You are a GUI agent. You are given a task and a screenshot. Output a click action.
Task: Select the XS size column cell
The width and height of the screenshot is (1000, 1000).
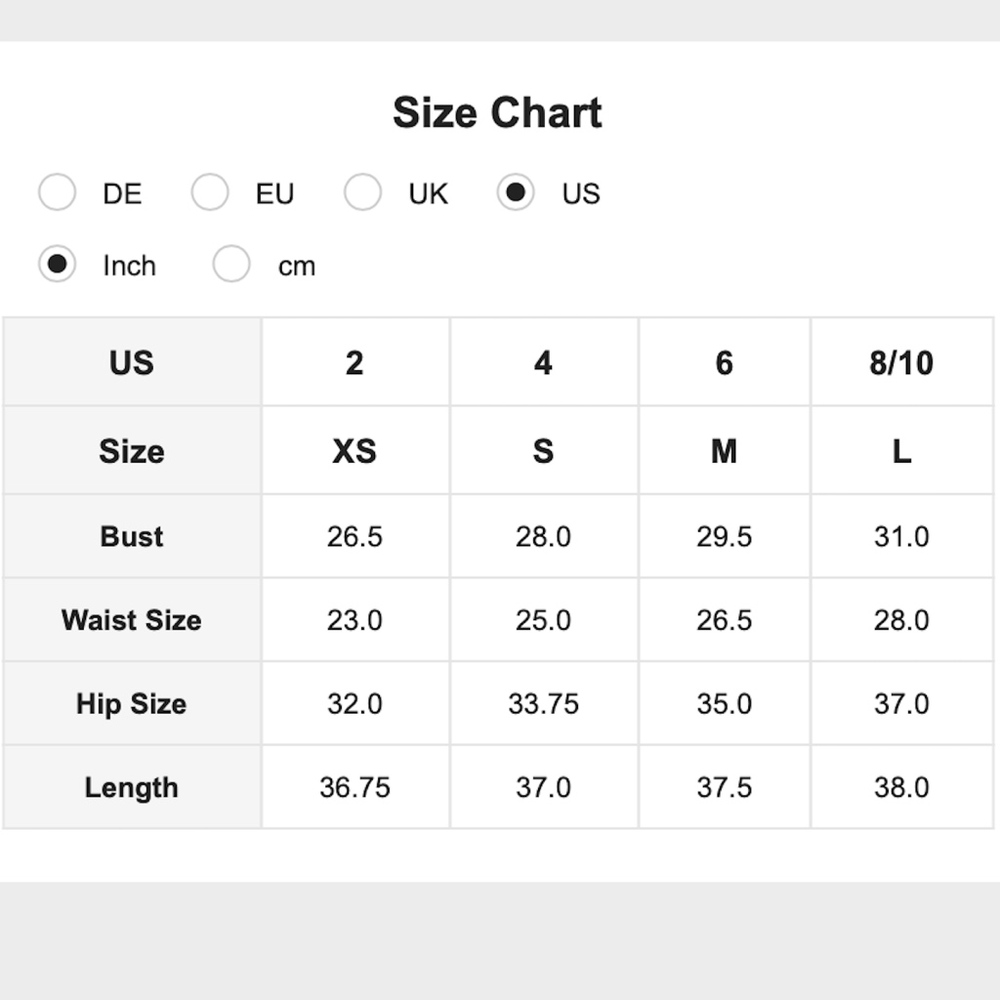[355, 451]
